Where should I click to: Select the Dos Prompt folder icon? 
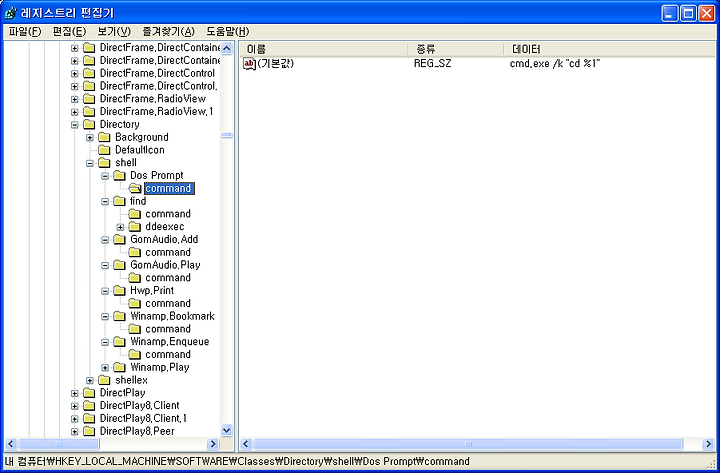(x=119, y=176)
